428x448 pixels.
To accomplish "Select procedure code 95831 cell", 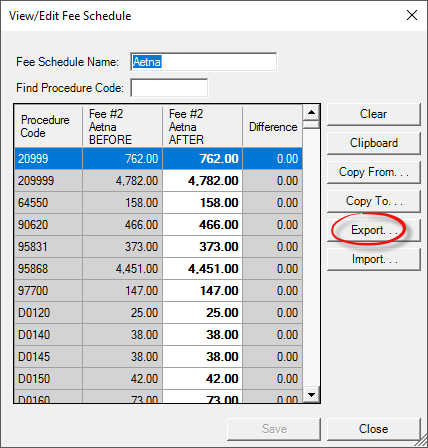I will pyautogui.click(x=49, y=247).
